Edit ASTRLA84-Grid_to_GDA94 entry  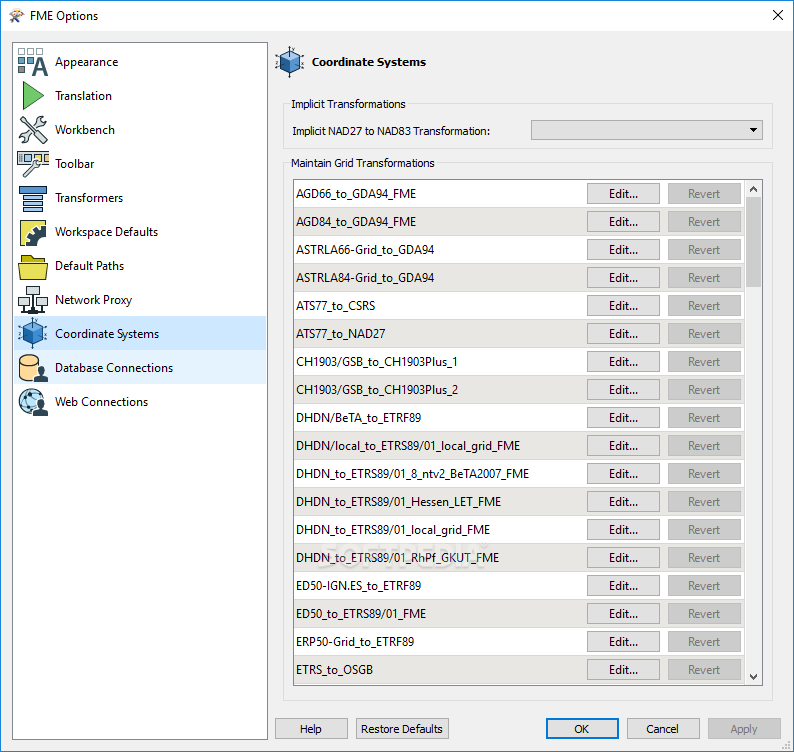[x=623, y=278]
